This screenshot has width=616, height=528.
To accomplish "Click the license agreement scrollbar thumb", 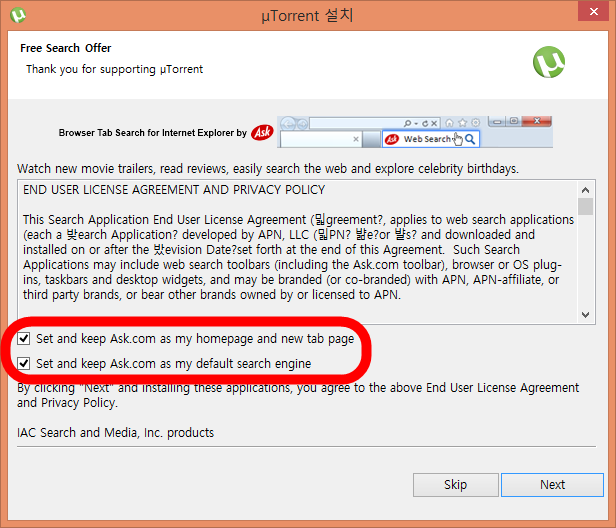I will pos(585,207).
